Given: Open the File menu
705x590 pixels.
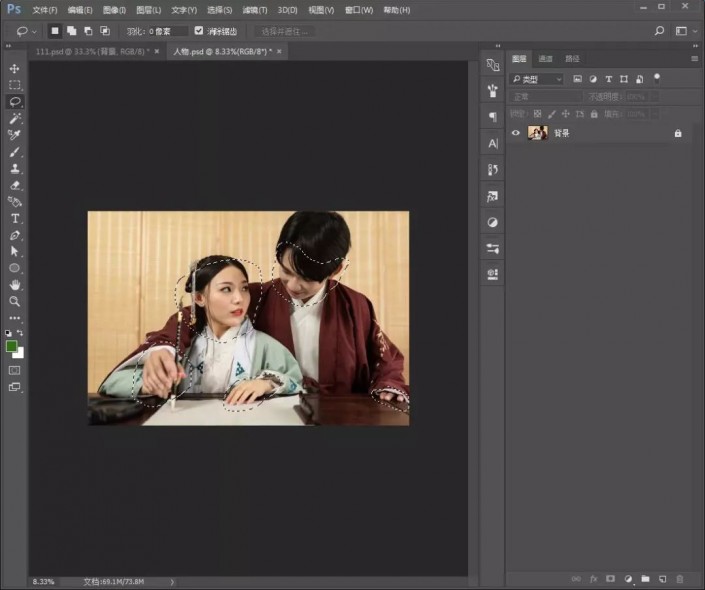Looking at the screenshot, I should click(45, 10).
